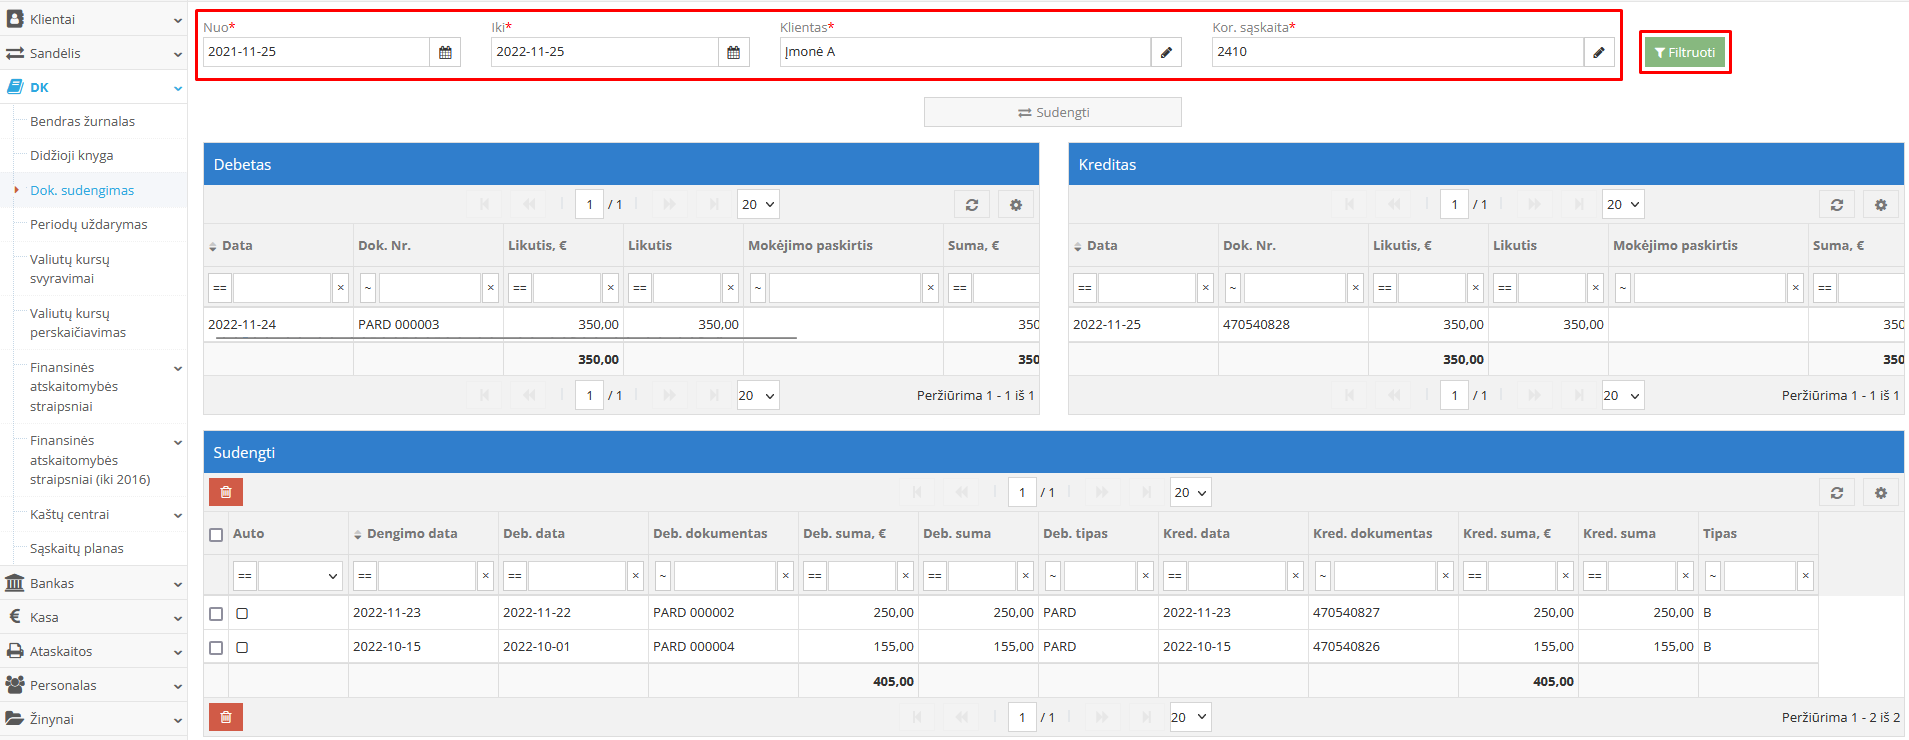Tick the select-all checkbox in Sudengti header
The image size is (1909, 740).
216,535
